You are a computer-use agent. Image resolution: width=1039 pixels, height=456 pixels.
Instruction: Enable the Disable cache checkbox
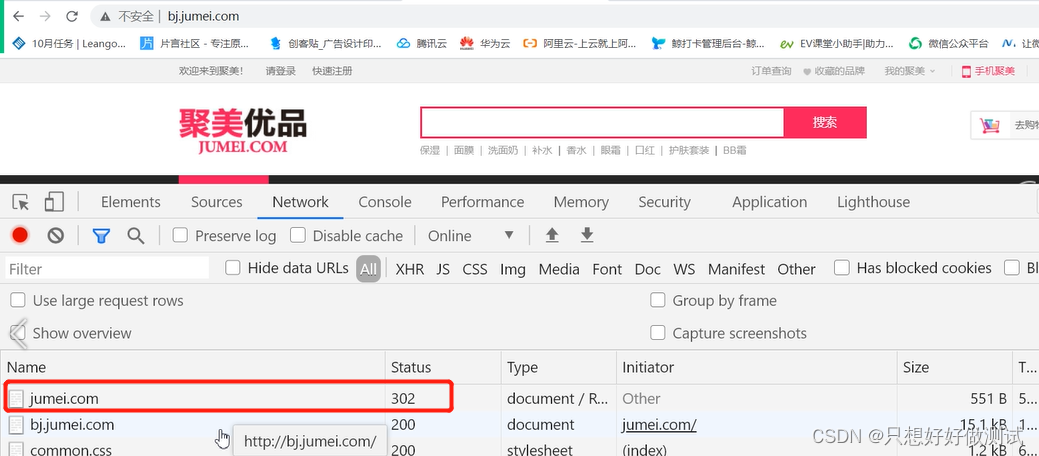[298, 235]
